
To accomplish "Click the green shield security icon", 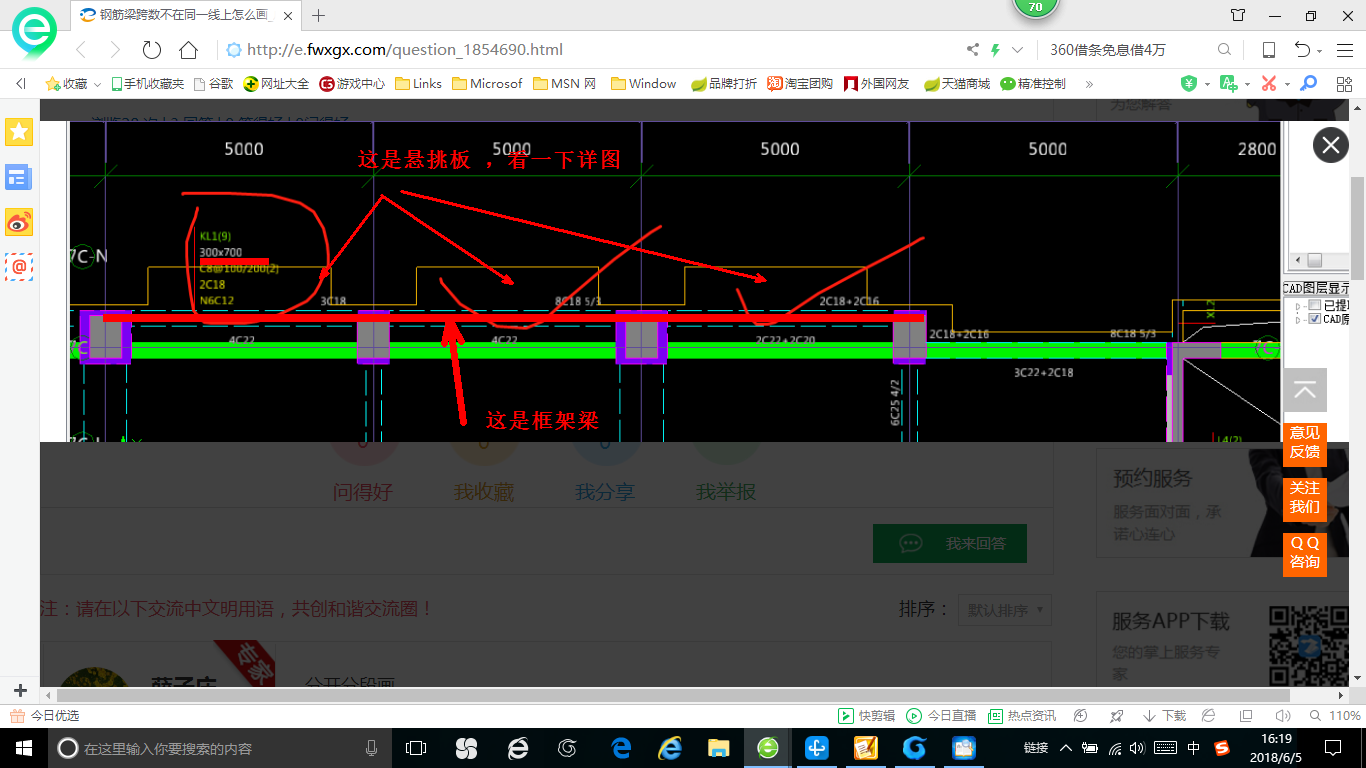I will [x=1188, y=84].
